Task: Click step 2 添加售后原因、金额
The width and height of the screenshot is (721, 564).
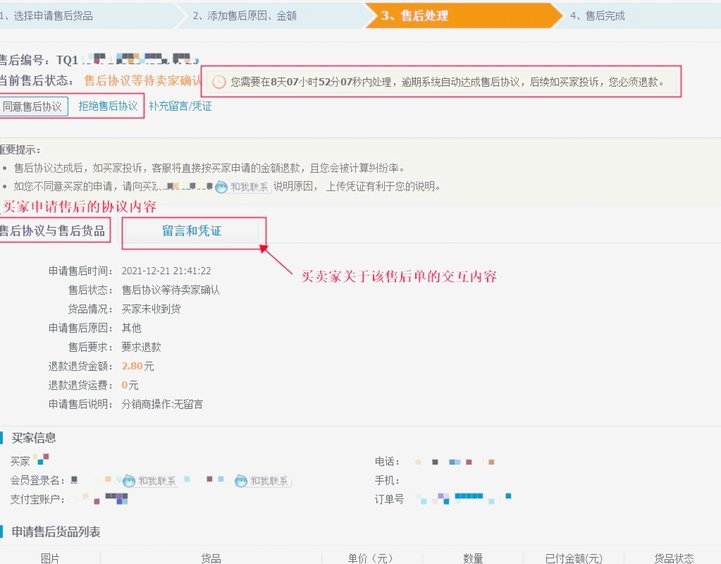Action: (x=276, y=16)
